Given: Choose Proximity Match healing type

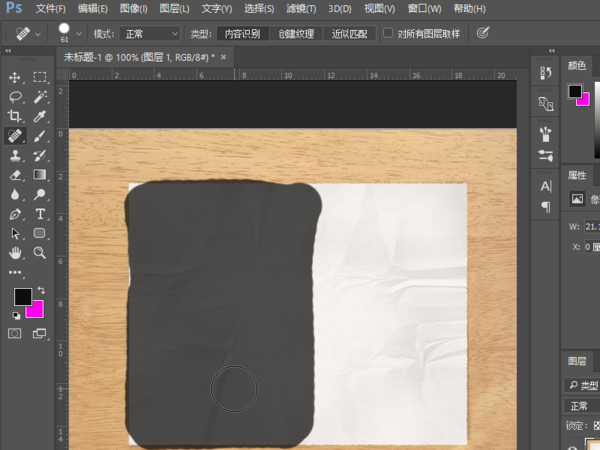Looking at the screenshot, I should 349,34.
